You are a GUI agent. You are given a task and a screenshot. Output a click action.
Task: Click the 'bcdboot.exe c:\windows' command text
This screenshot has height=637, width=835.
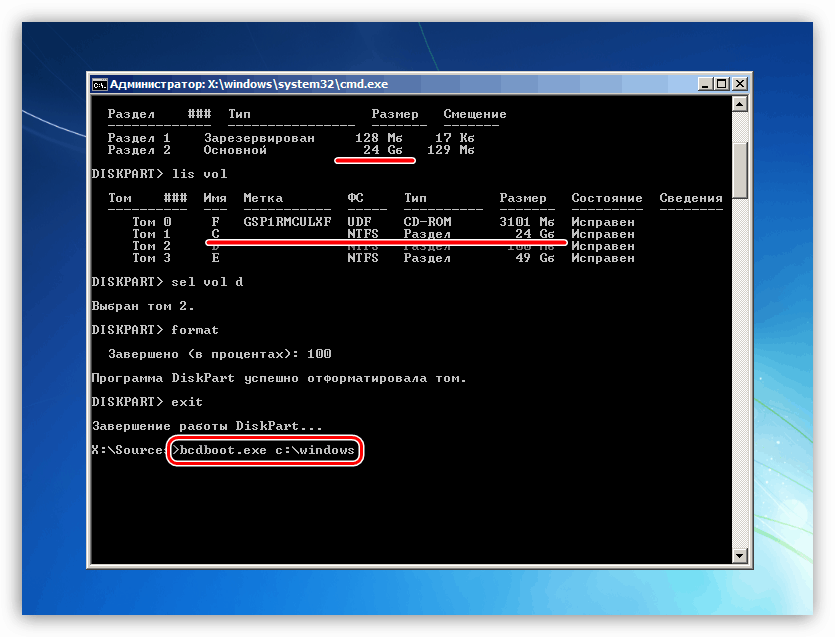pyautogui.click(x=267, y=450)
